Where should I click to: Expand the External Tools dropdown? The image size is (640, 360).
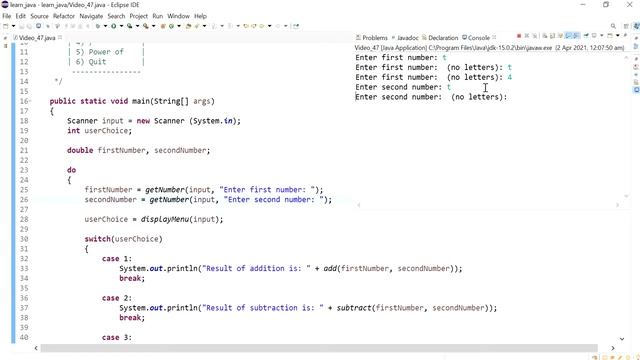tap(153, 26)
